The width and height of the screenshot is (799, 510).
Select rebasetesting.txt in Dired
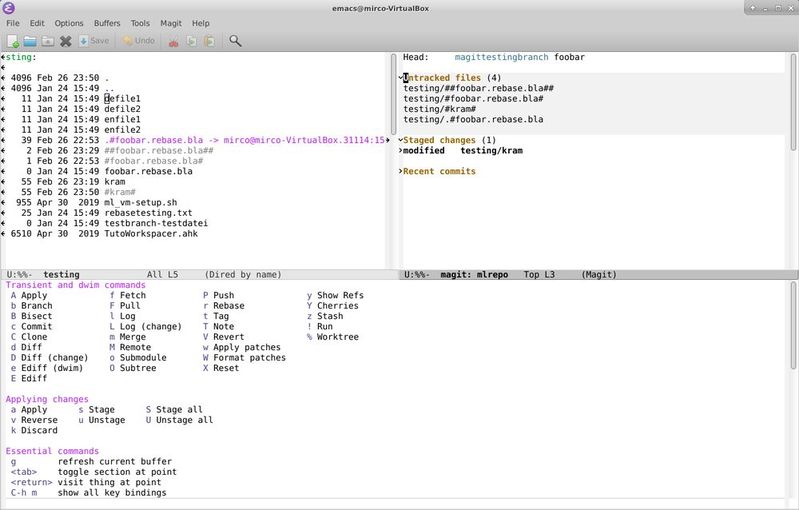[x=148, y=213]
